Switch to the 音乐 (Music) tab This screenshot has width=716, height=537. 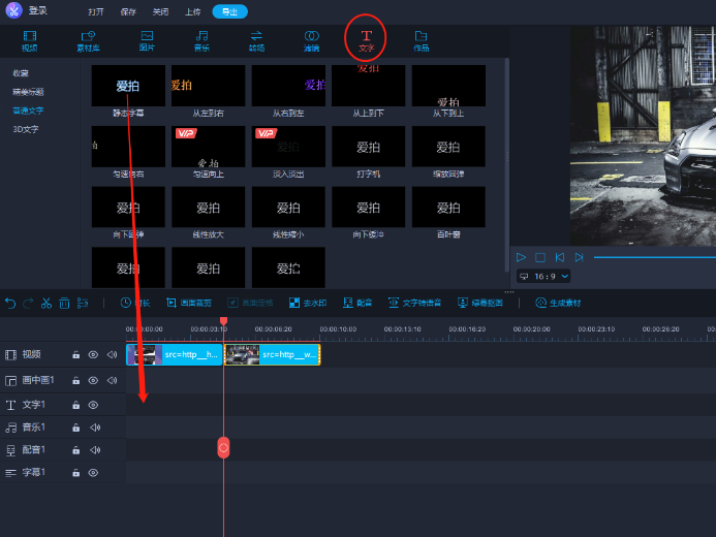coord(202,41)
